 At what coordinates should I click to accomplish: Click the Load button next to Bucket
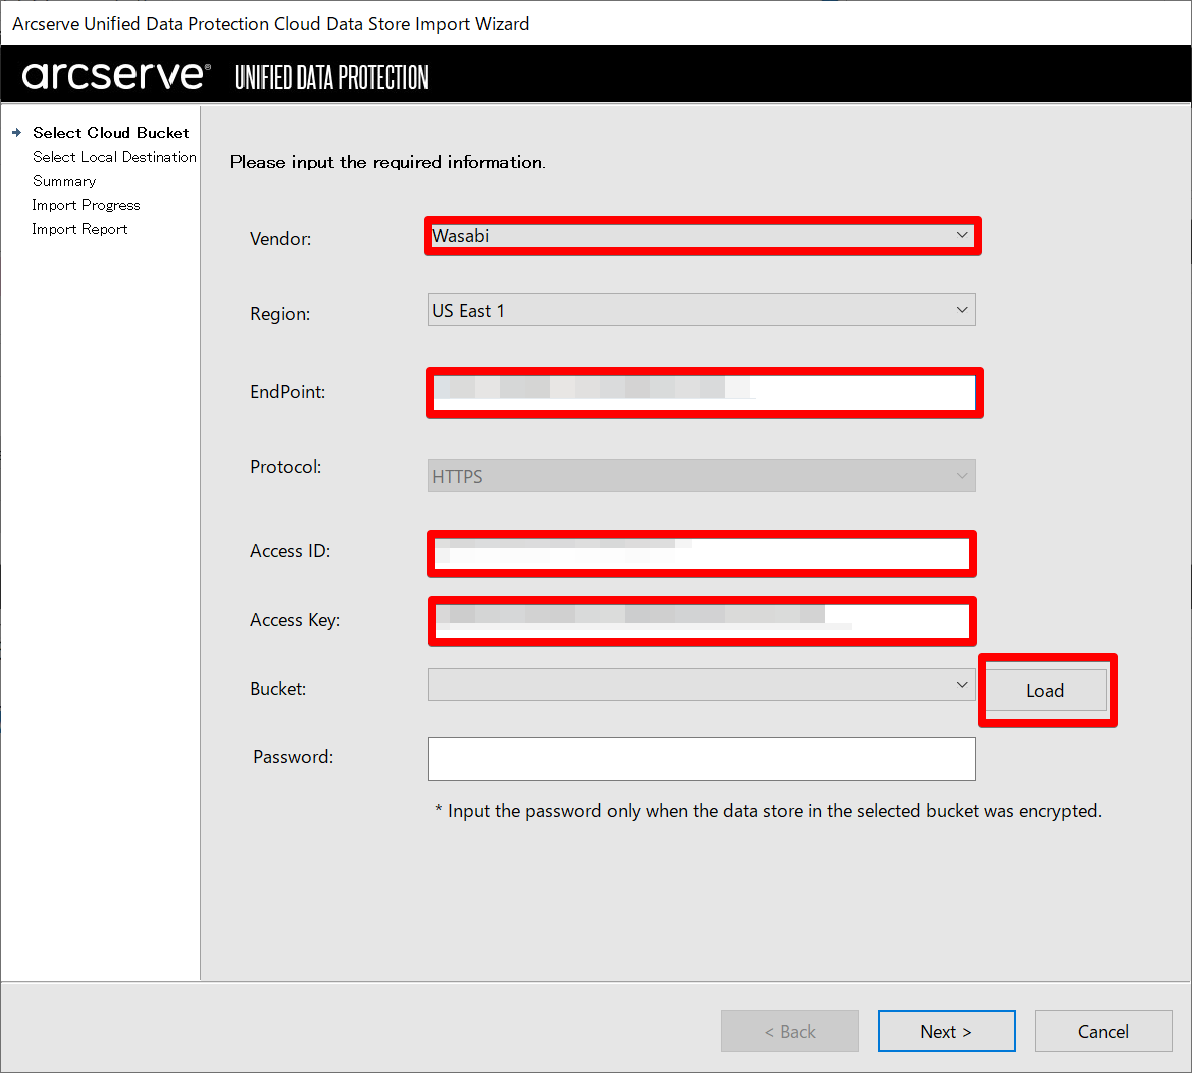point(1046,690)
